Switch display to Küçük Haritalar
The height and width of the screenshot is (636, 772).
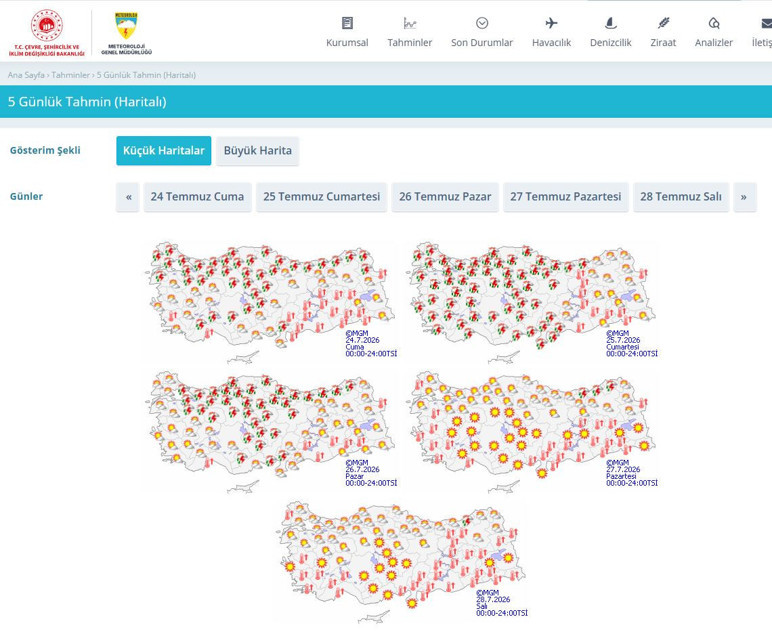pyautogui.click(x=163, y=151)
